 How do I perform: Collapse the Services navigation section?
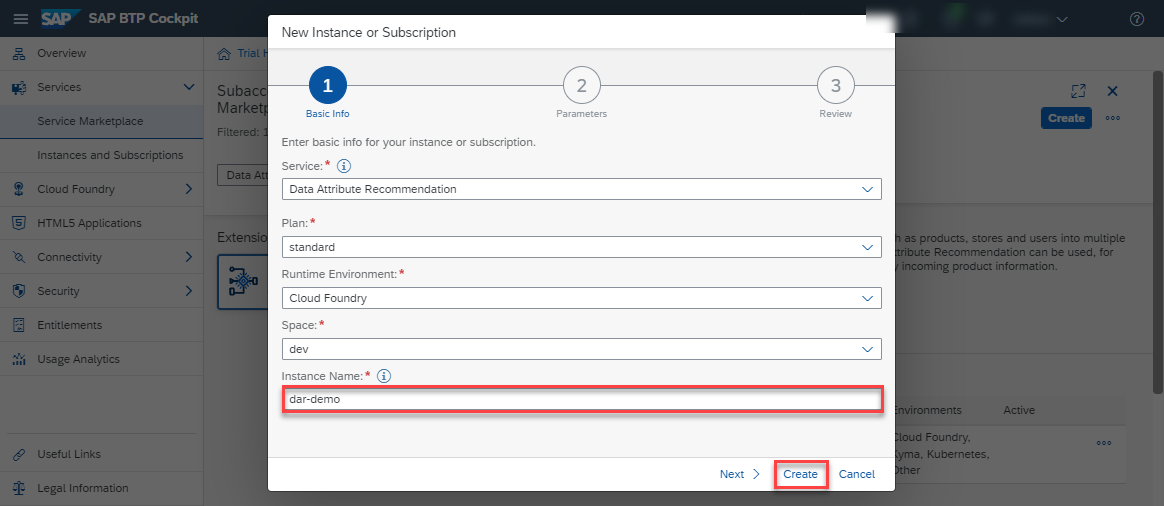(189, 88)
